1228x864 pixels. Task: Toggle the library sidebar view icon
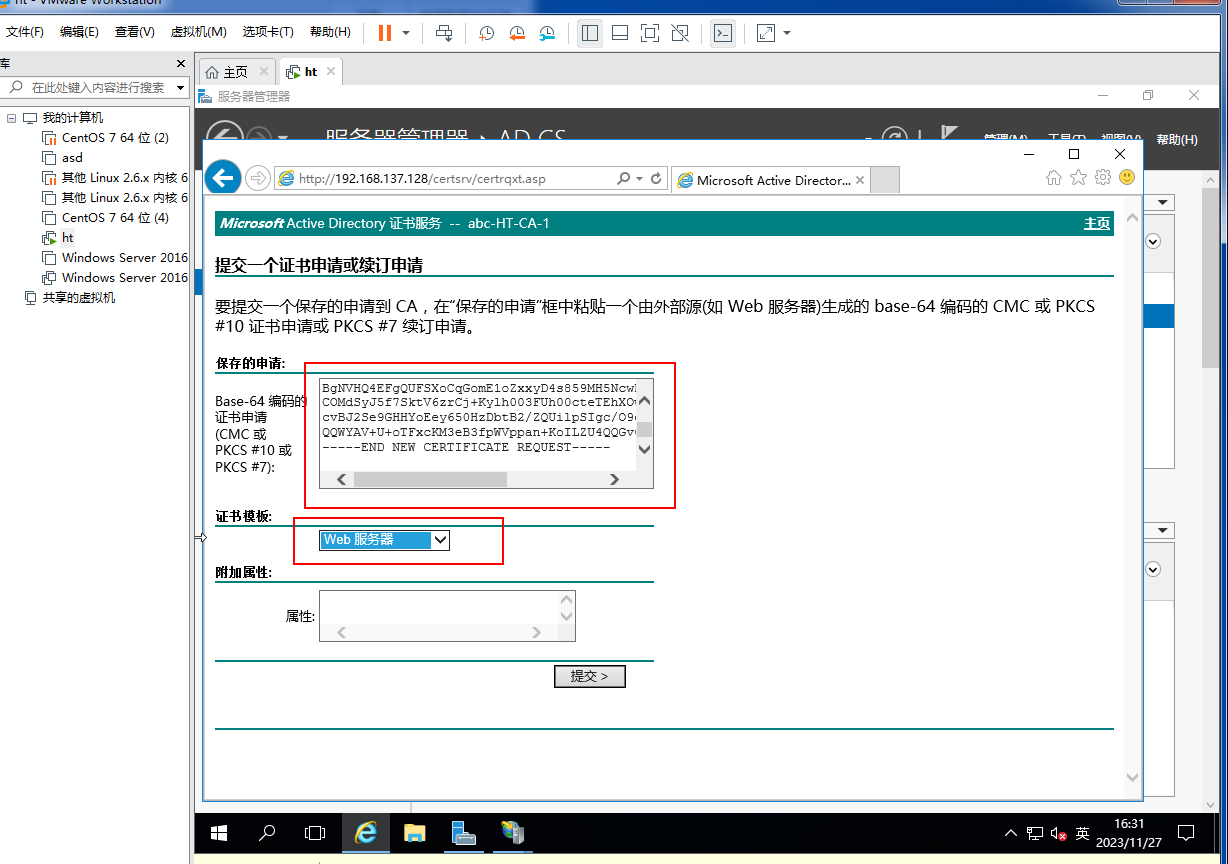pyautogui.click(x=590, y=33)
